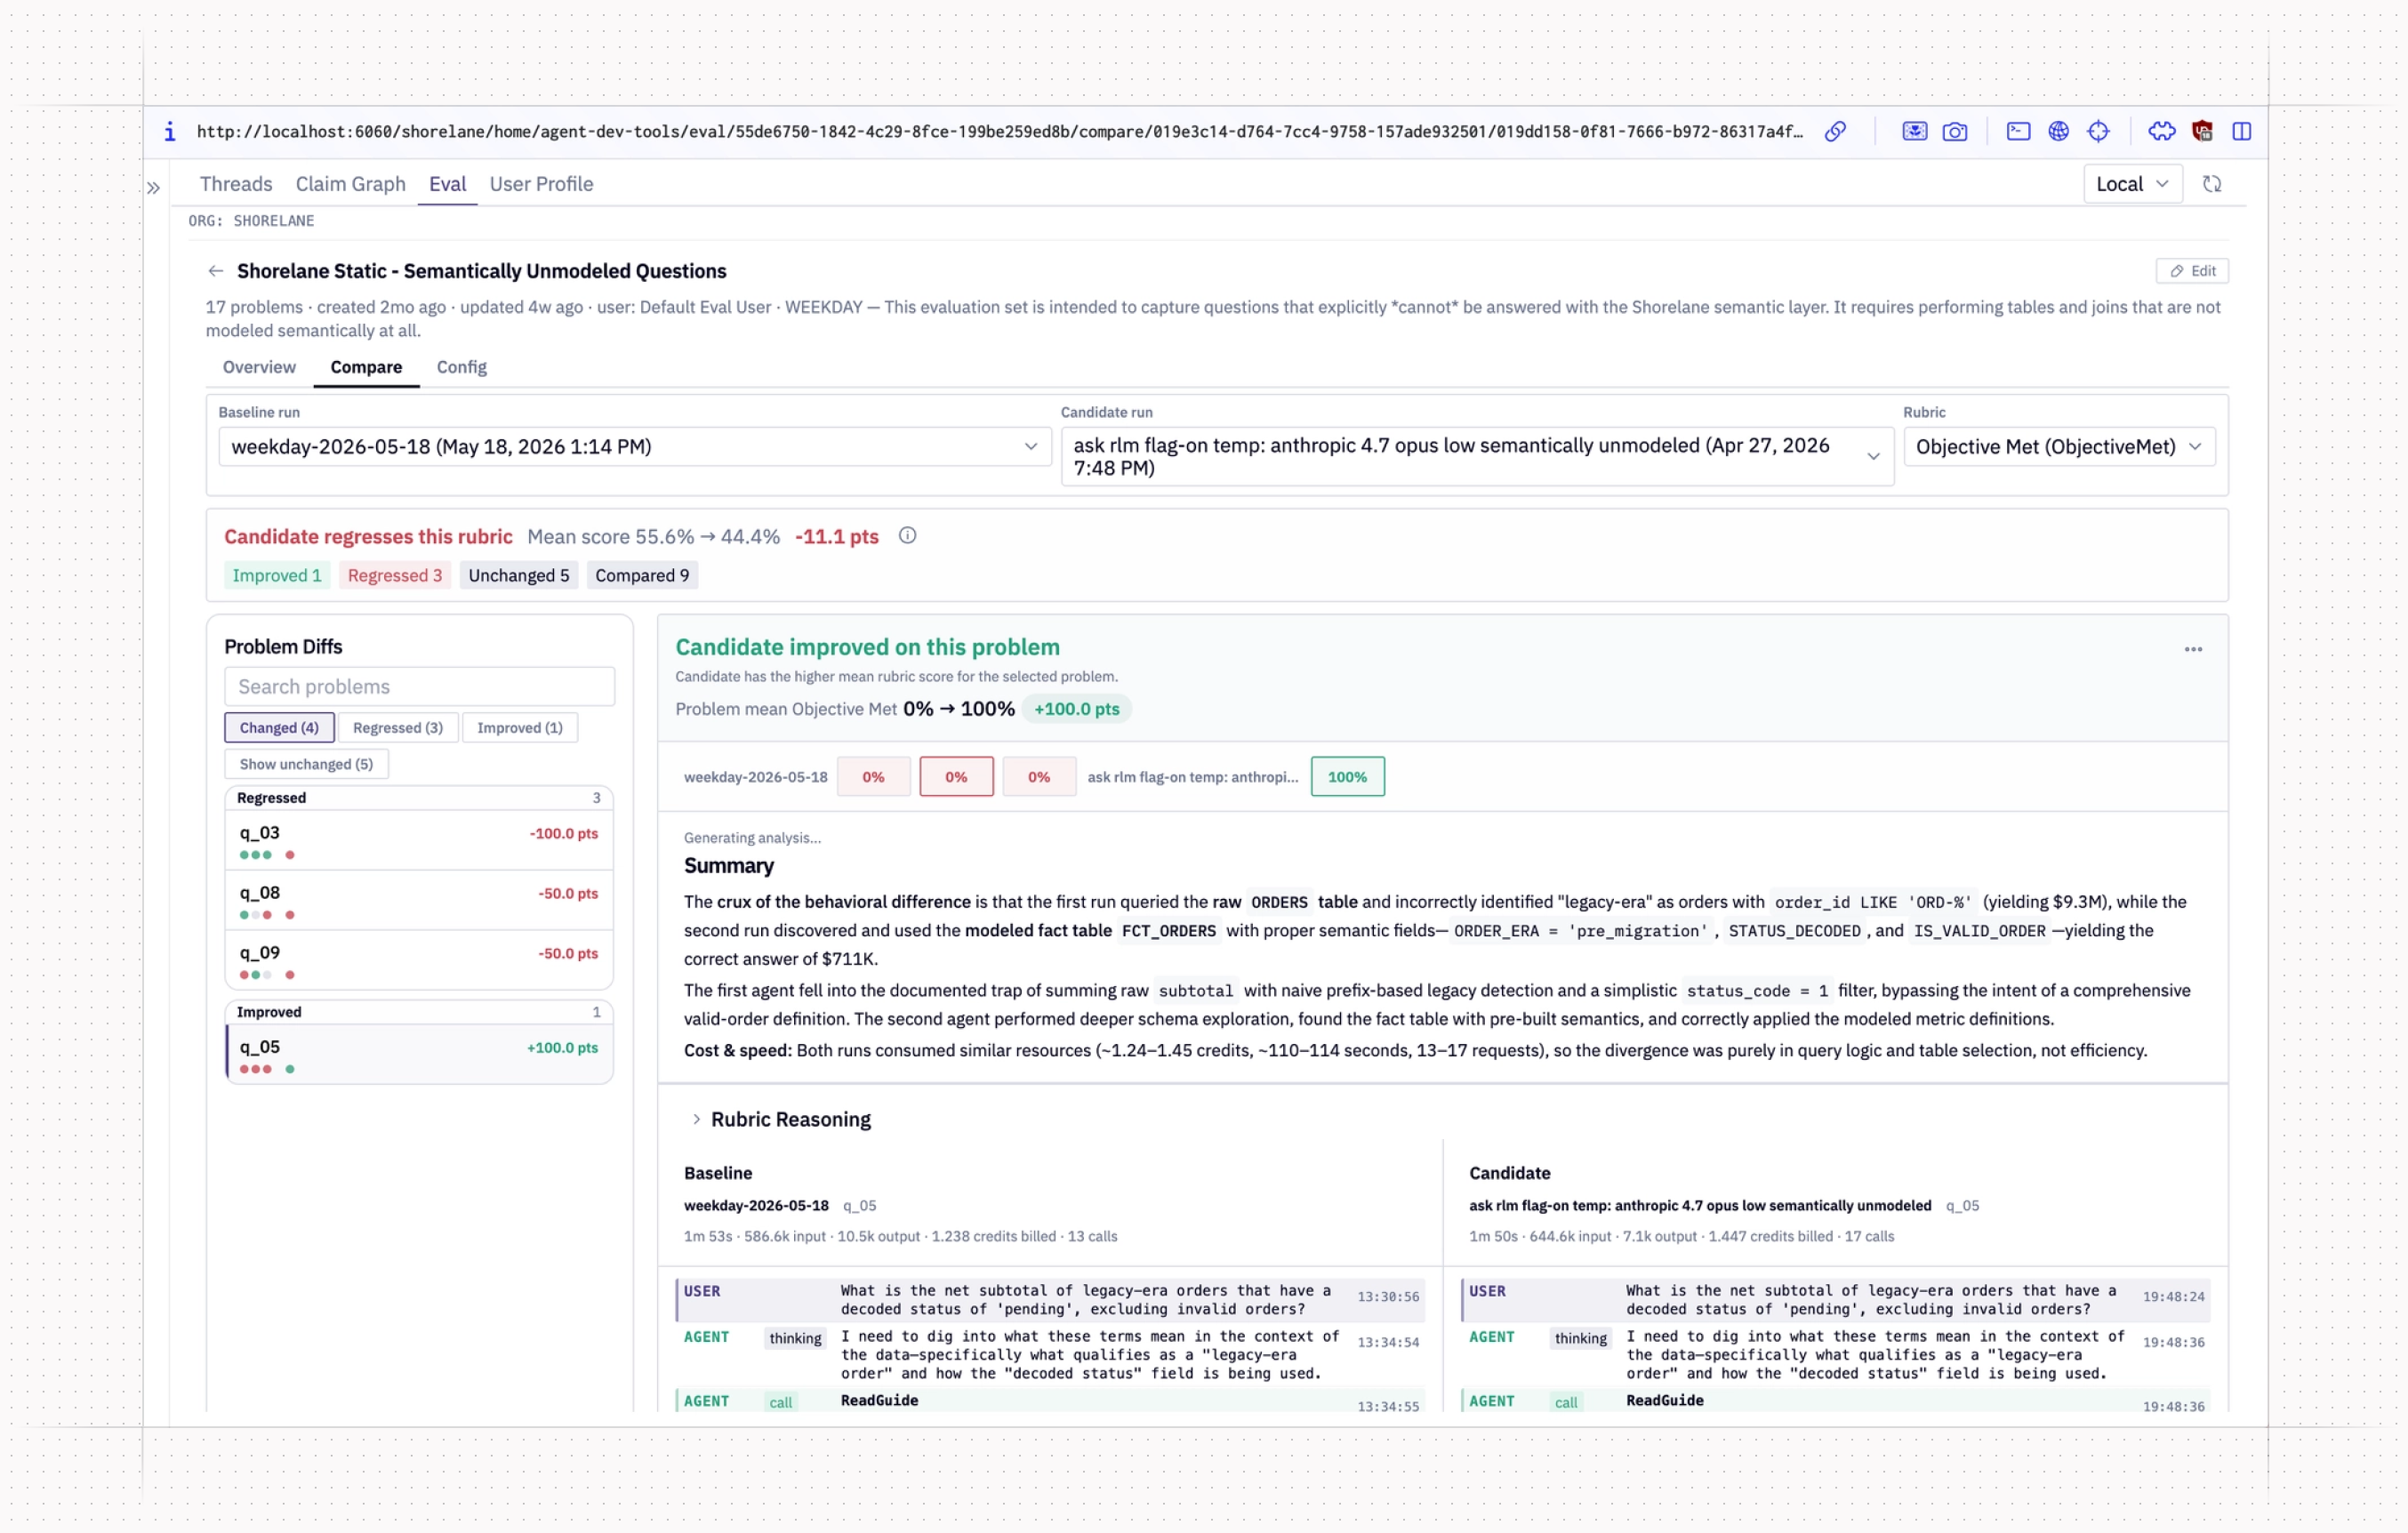Screen dimensions: 2408x1533
Task: Select the Compare sub-tab
Action: [366, 367]
